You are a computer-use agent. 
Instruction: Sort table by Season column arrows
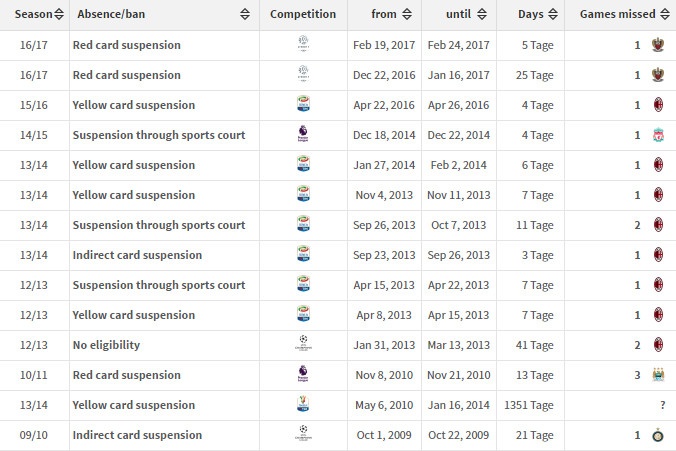(59, 15)
